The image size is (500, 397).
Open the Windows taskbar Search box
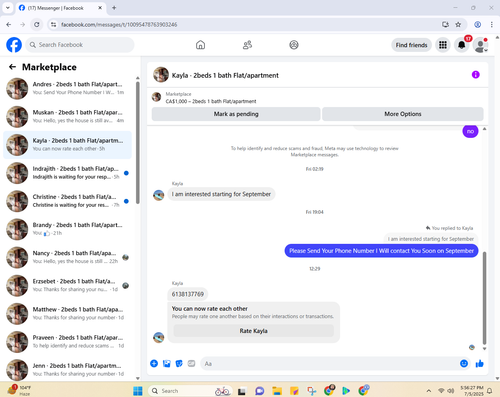point(190,391)
